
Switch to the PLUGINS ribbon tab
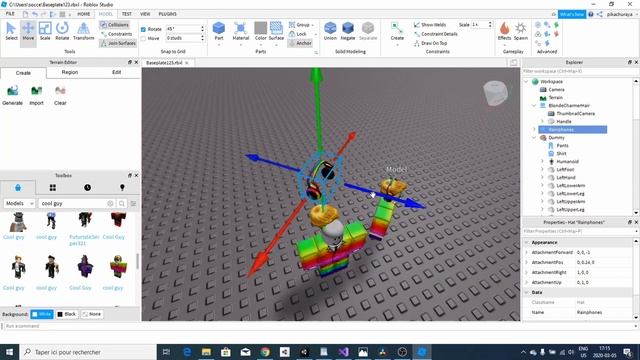coord(167,14)
